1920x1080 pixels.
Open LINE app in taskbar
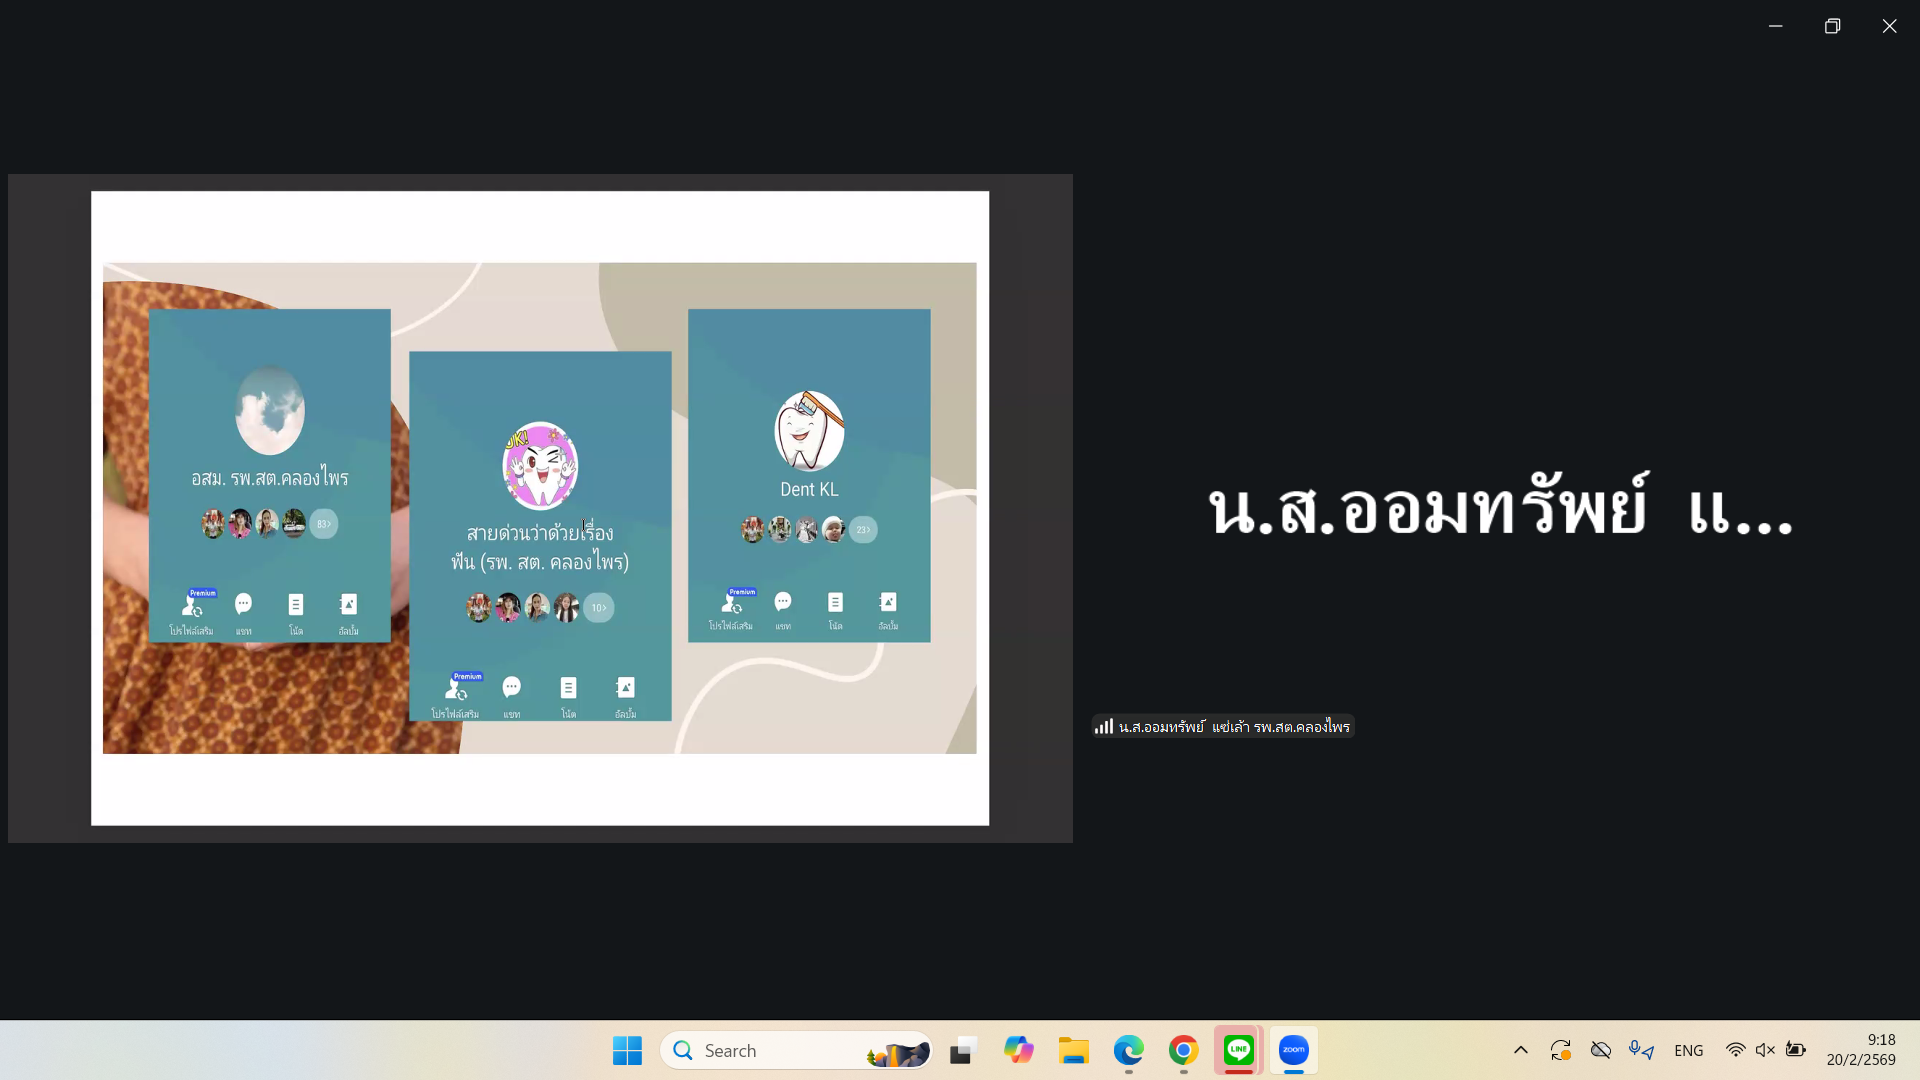coord(1238,1050)
